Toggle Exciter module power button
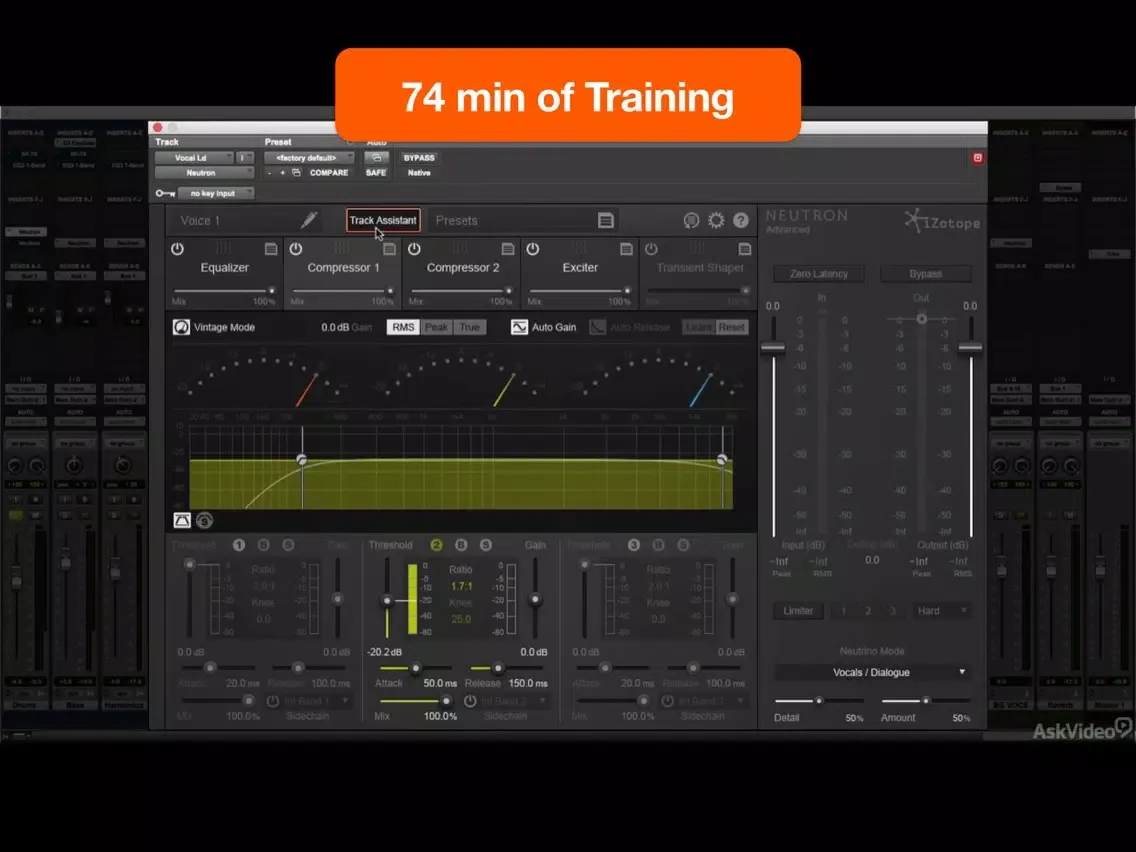 coord(532,249)
